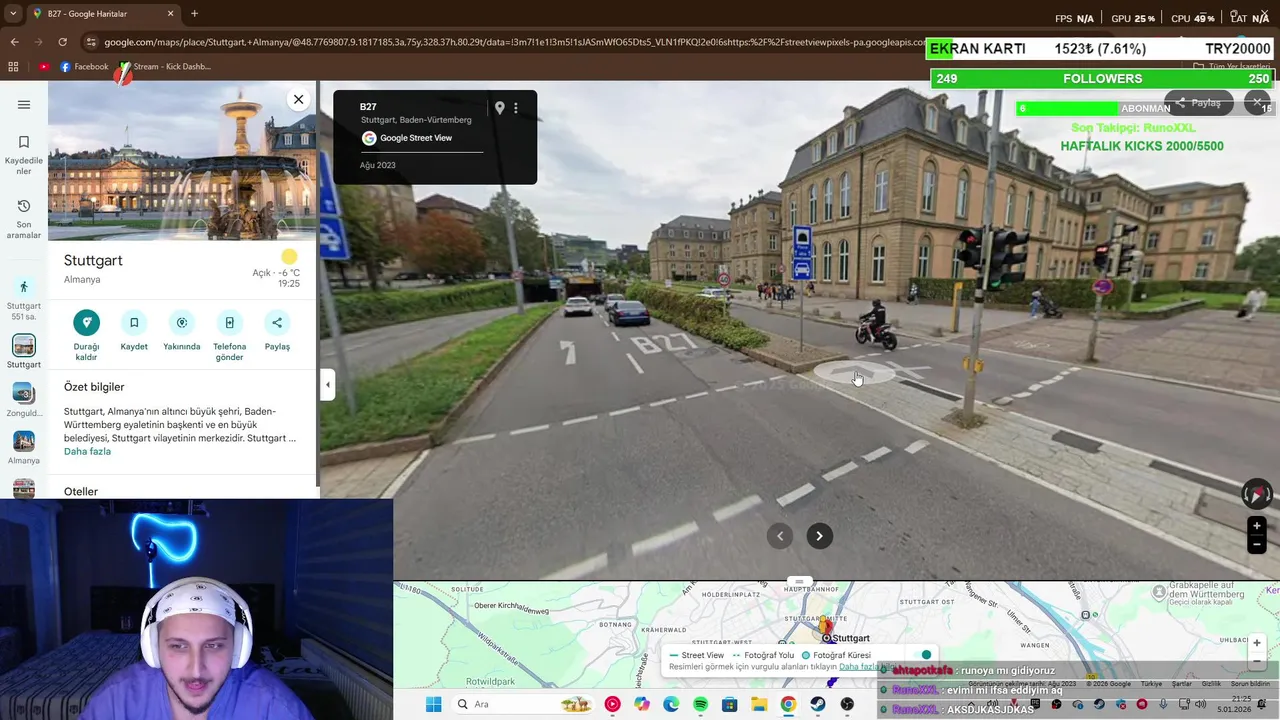Click the Street View compass
This screenshot has height=720, width=1280.
tap(1256, 494)
